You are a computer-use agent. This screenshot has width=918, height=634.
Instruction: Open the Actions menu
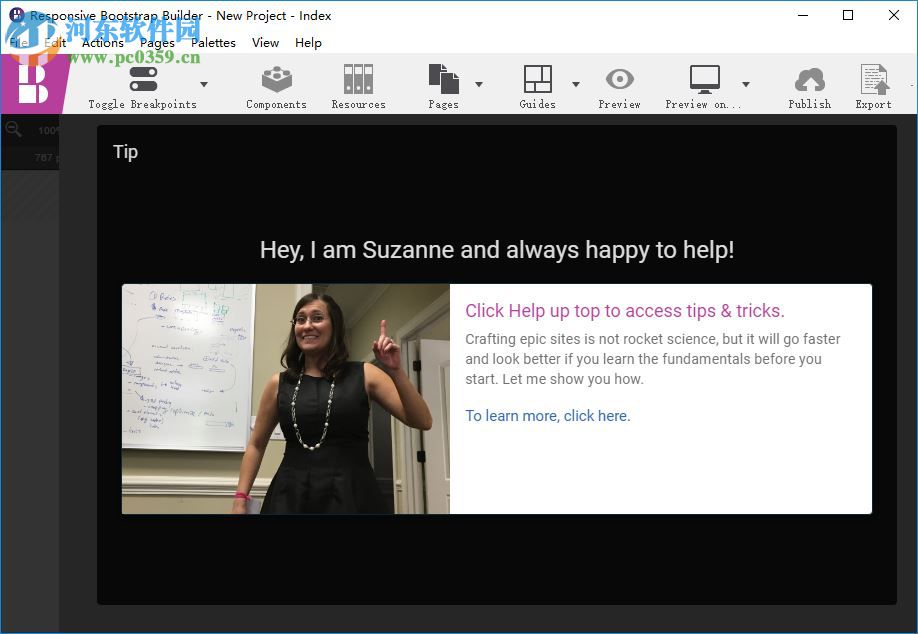pos(103,43)
